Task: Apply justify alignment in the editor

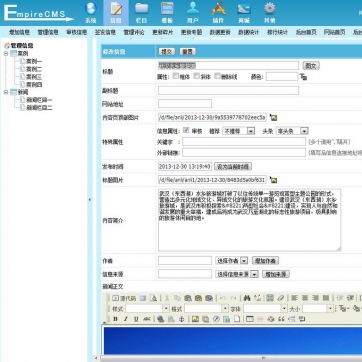Action: (x=326, y=298)
